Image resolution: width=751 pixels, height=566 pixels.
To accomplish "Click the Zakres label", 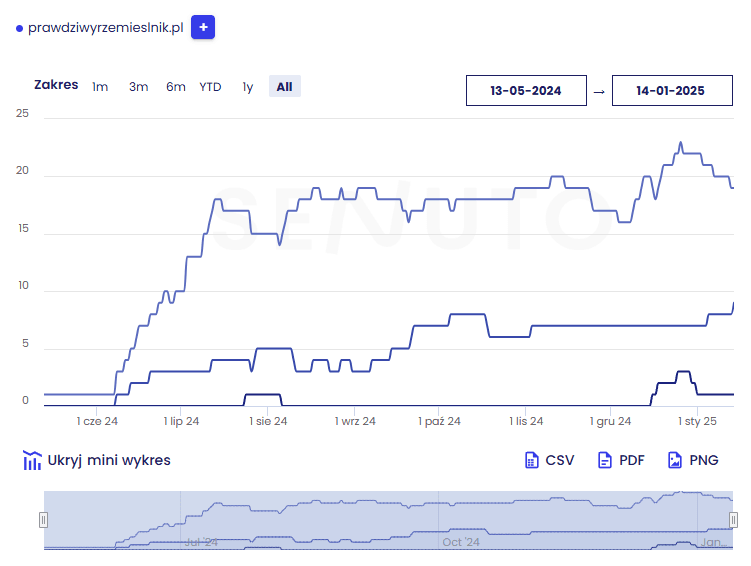I will coord(56,85).
